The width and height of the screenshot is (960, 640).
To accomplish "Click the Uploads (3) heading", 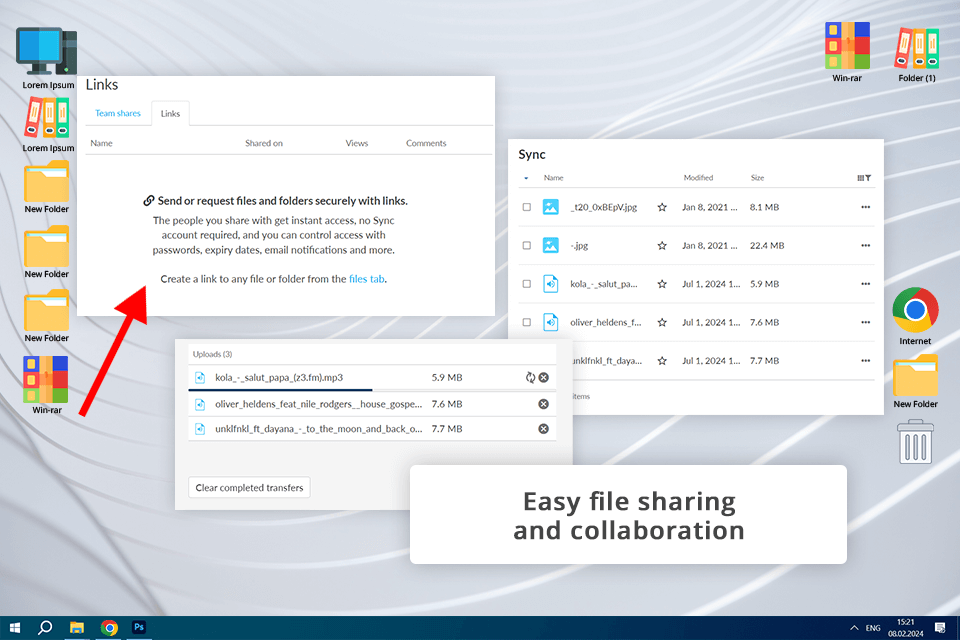I will tap(212, 354).
